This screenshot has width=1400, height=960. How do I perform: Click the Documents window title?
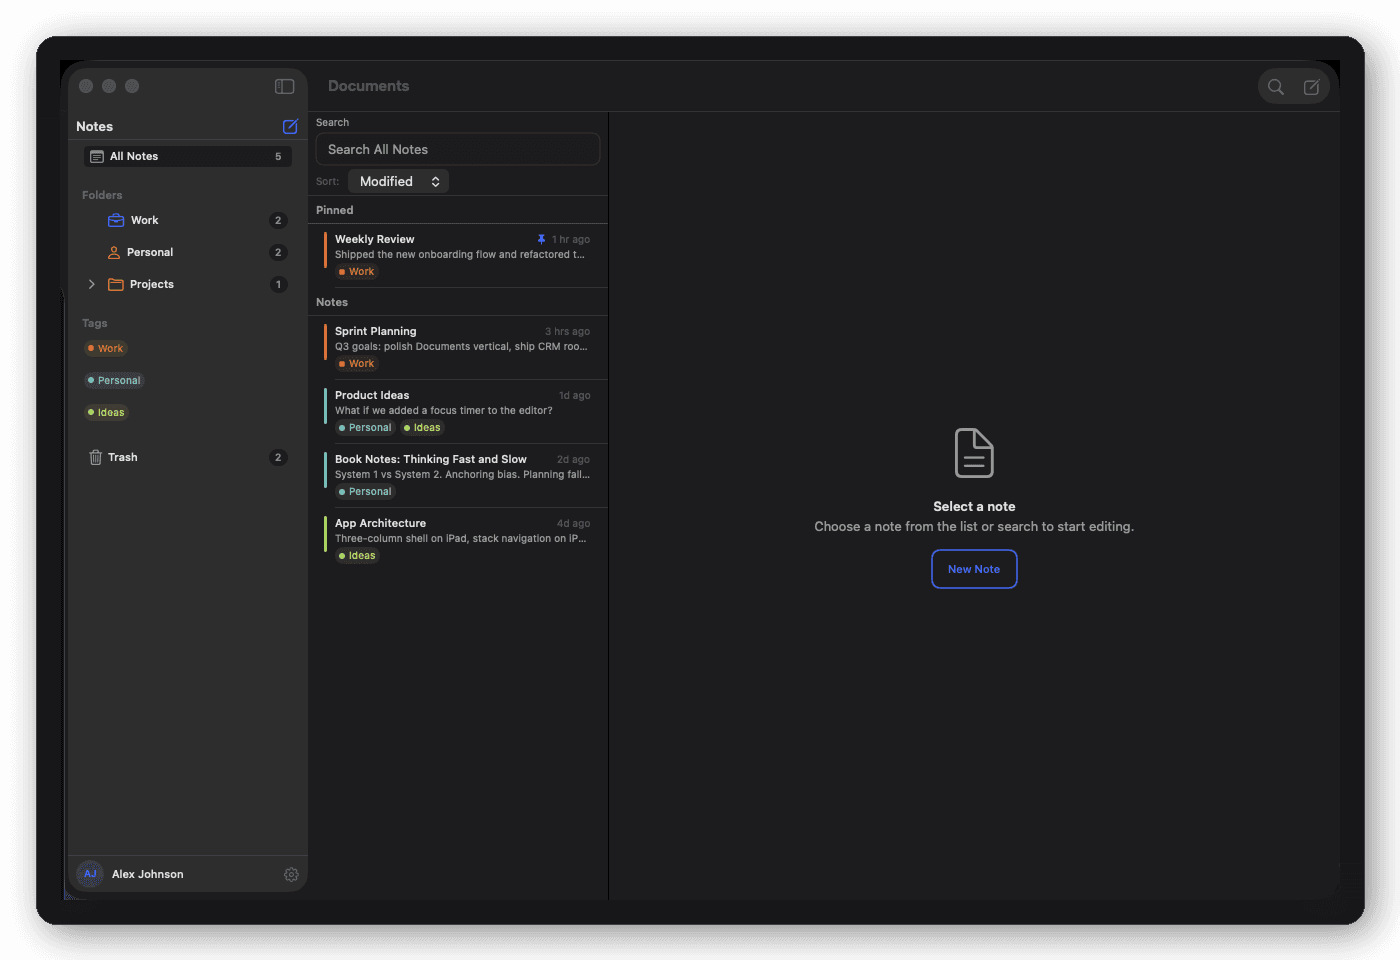pos(368,86)
